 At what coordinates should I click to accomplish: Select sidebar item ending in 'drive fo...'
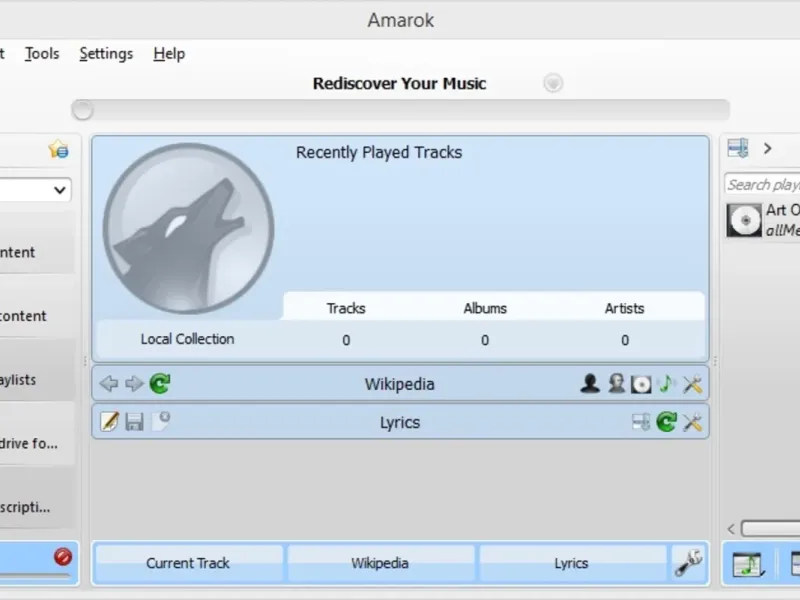37,433
